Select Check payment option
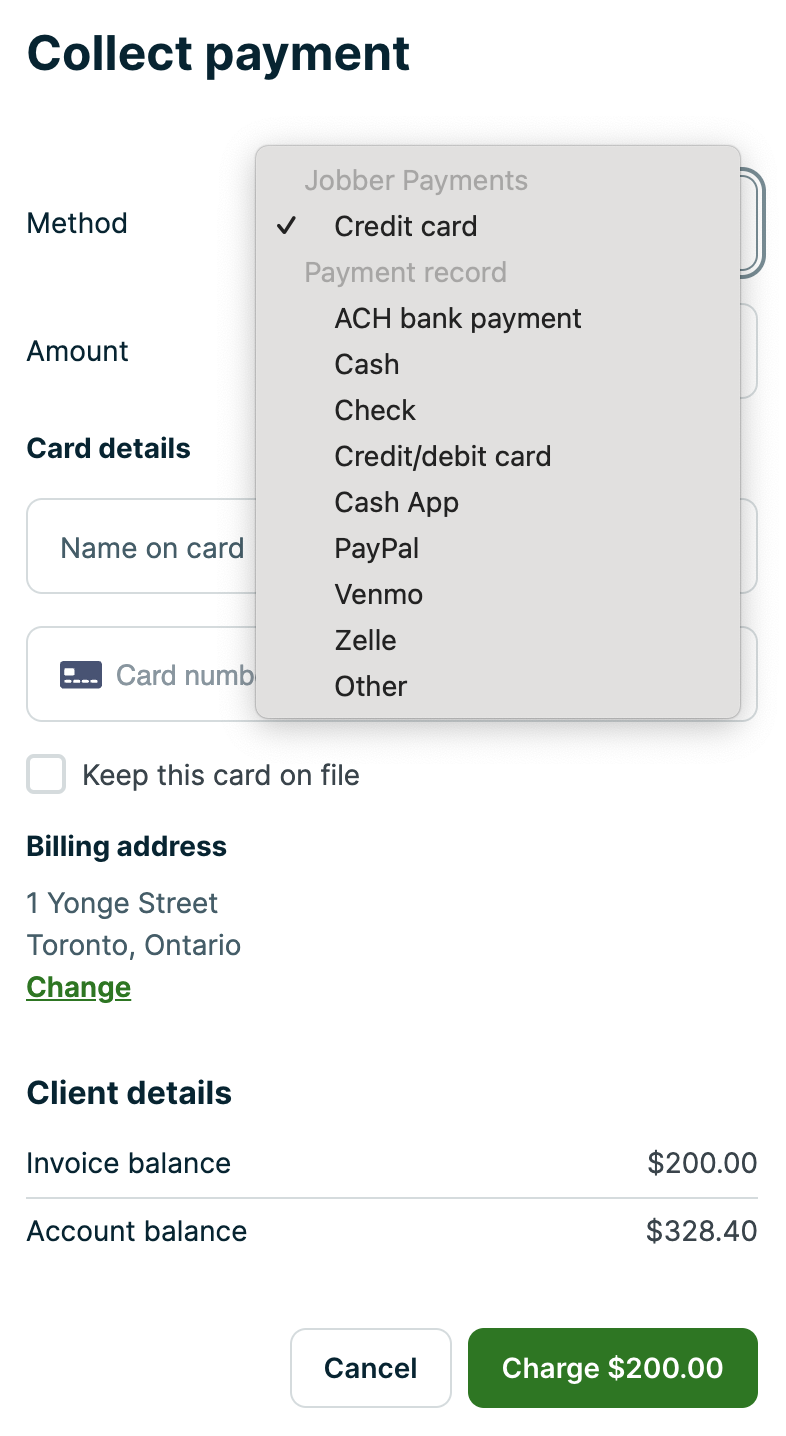 click(374, 410)
